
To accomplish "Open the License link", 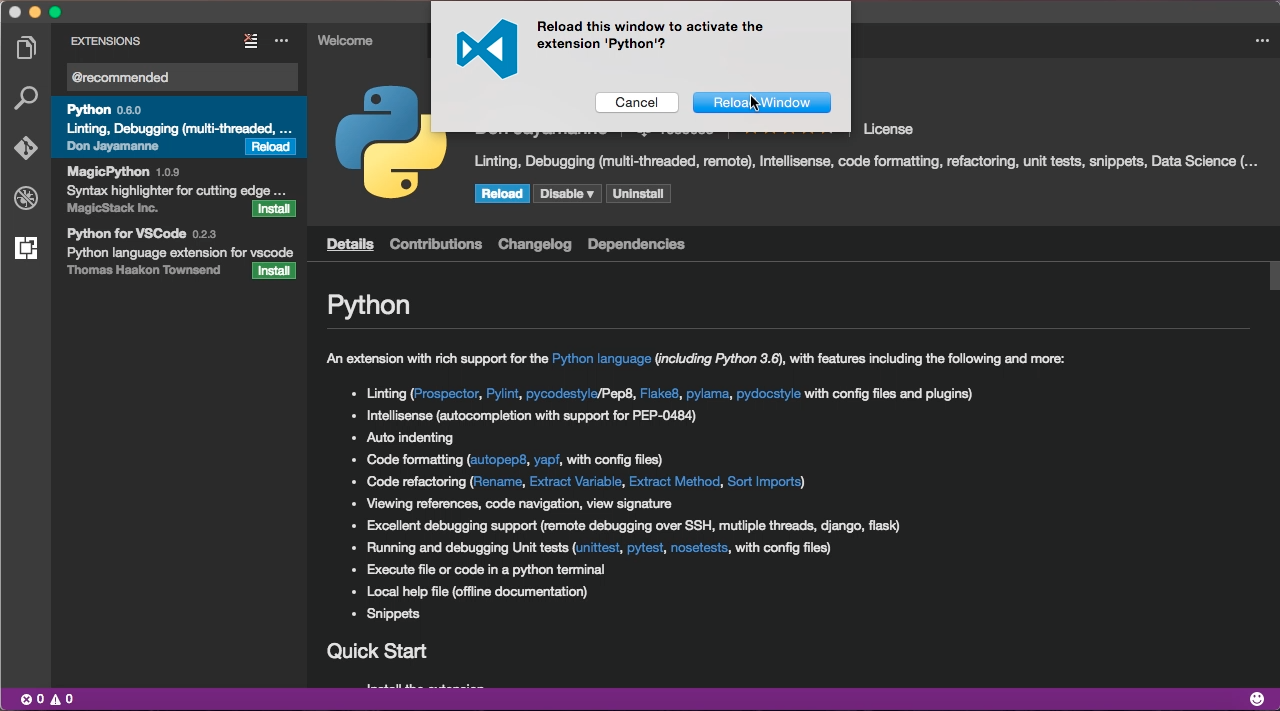I will tap(888, 129).
